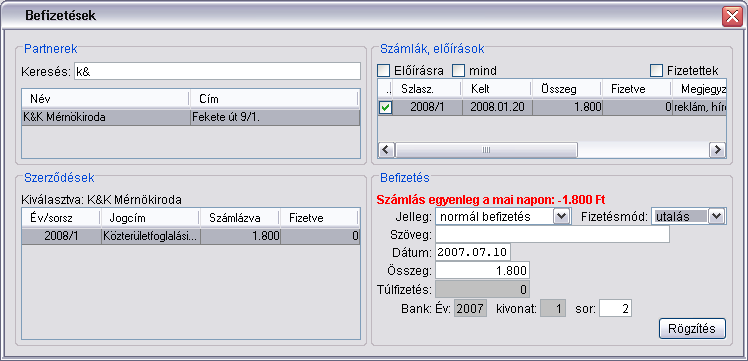Close the Befizetések window

tap(732, 16)
